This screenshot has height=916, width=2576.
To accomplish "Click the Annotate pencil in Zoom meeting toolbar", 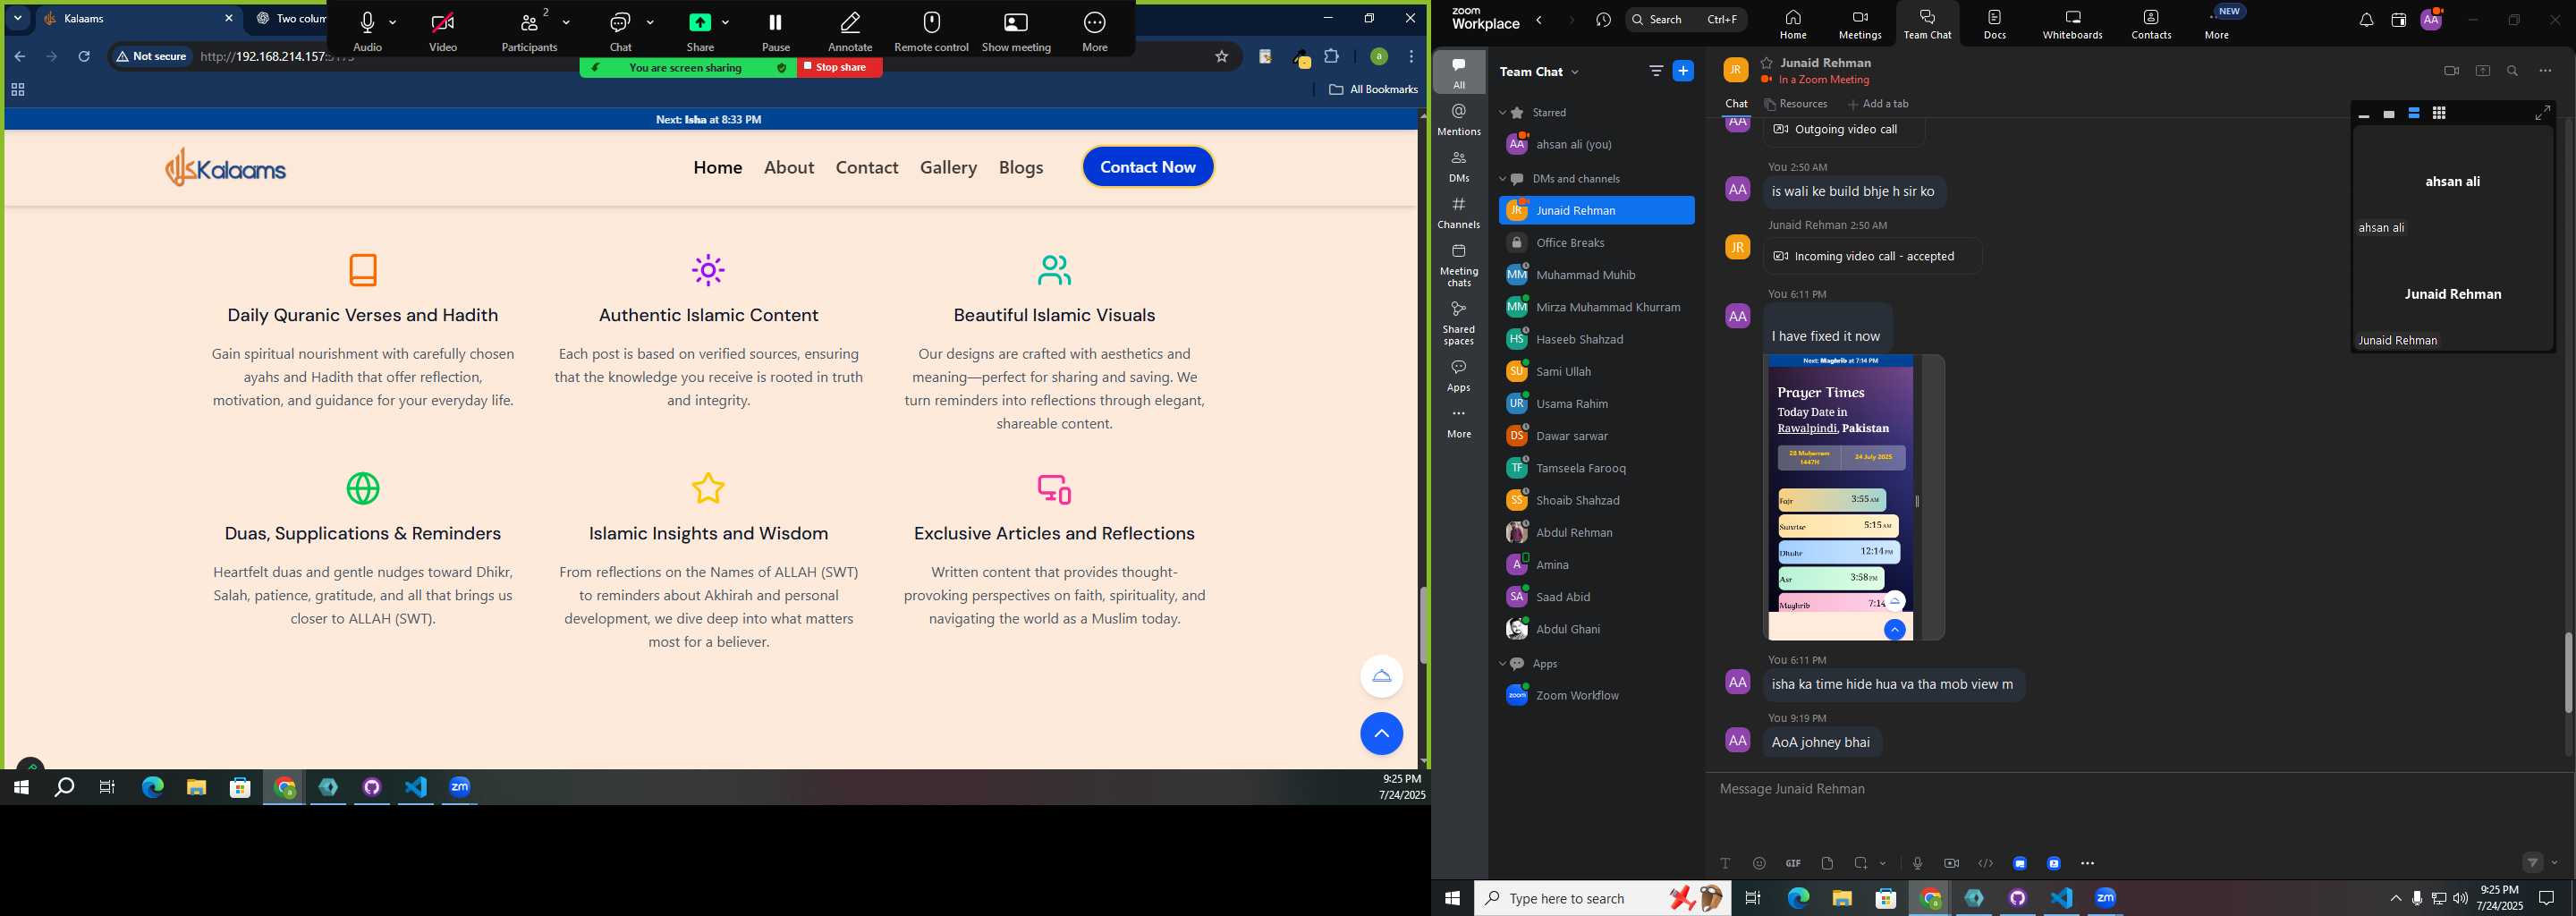I will point(850,31).
